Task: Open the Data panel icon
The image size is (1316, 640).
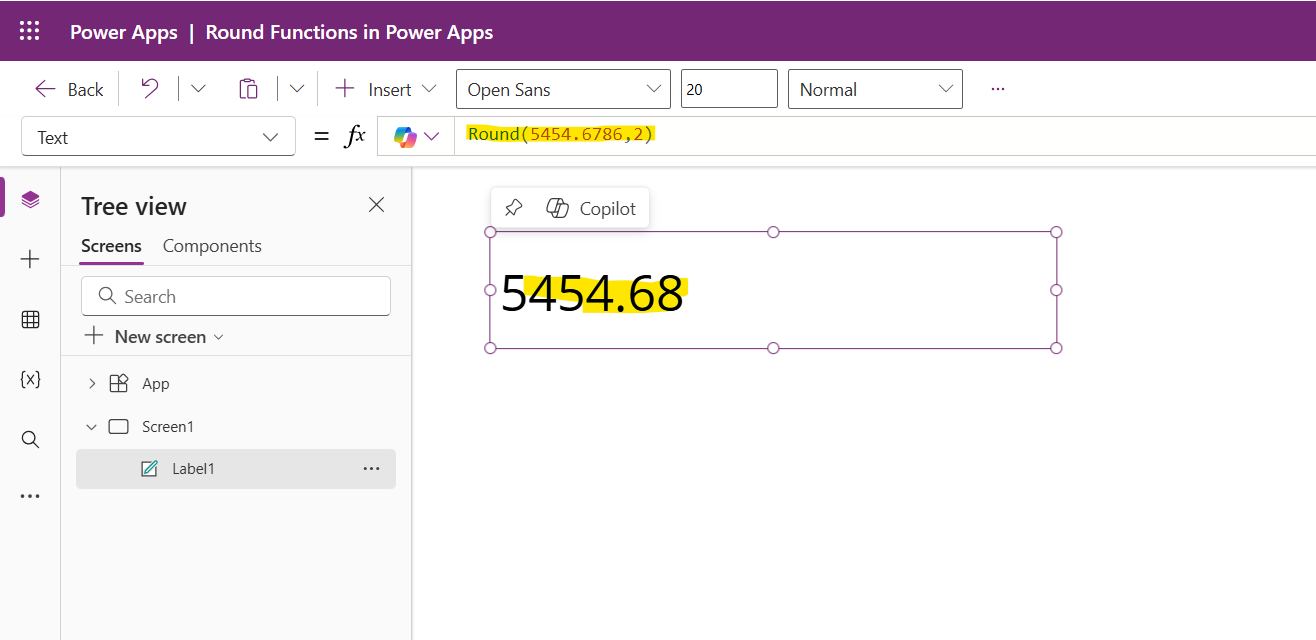Action: [x=30, y=319]
